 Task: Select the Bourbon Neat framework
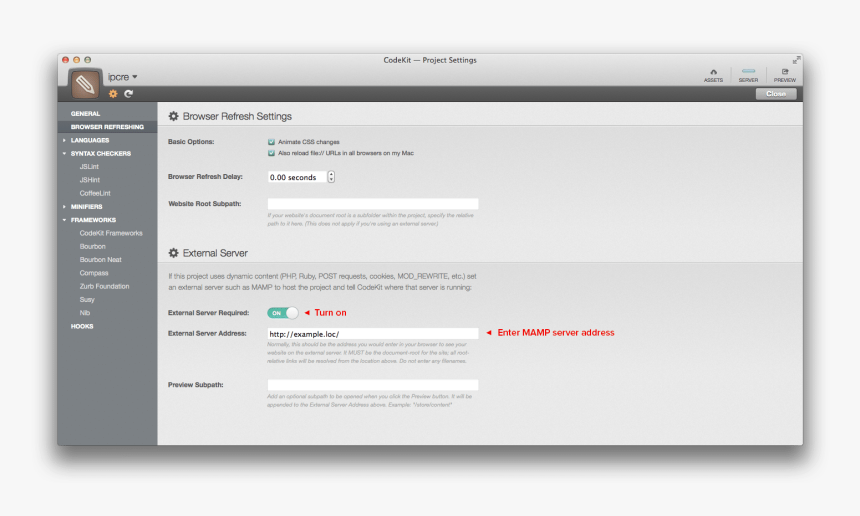point(100,259)
